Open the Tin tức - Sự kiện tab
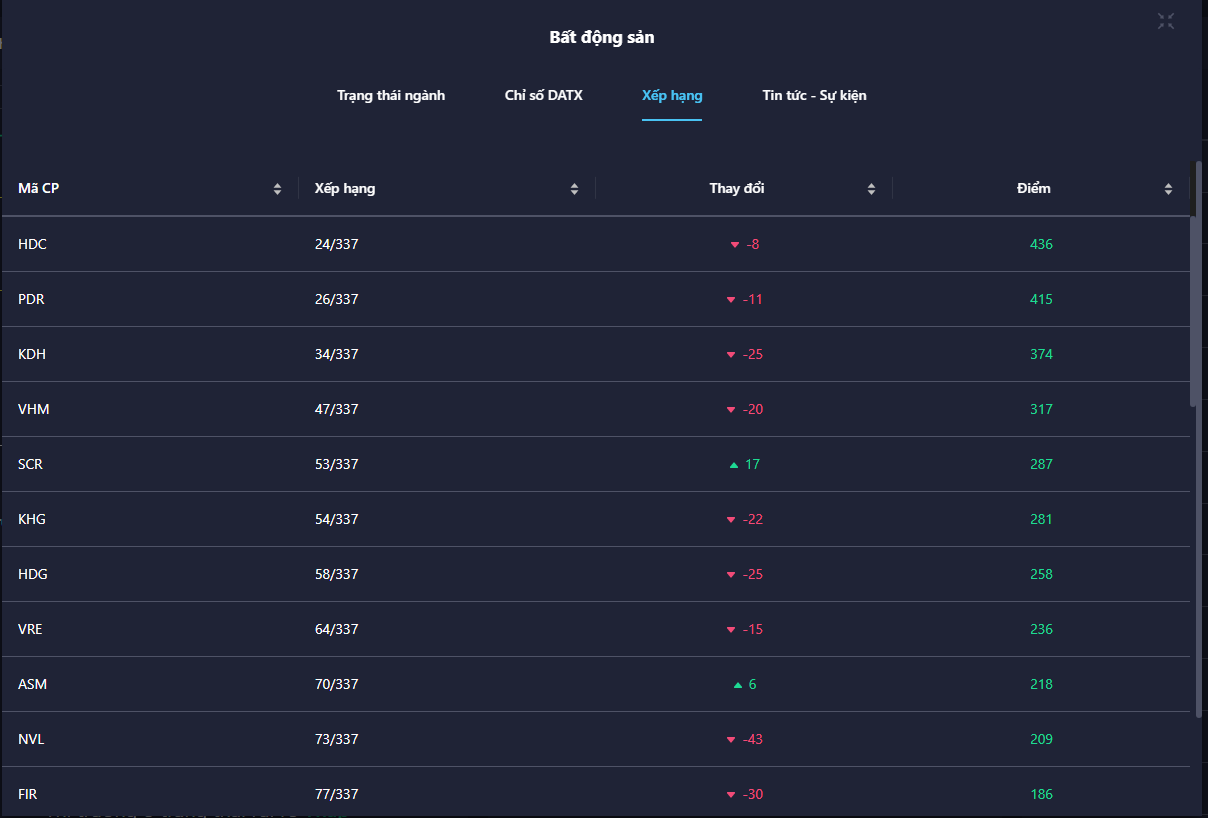Image resolution: width=1208 pixels, height=818 pixels. coord(814,96)
